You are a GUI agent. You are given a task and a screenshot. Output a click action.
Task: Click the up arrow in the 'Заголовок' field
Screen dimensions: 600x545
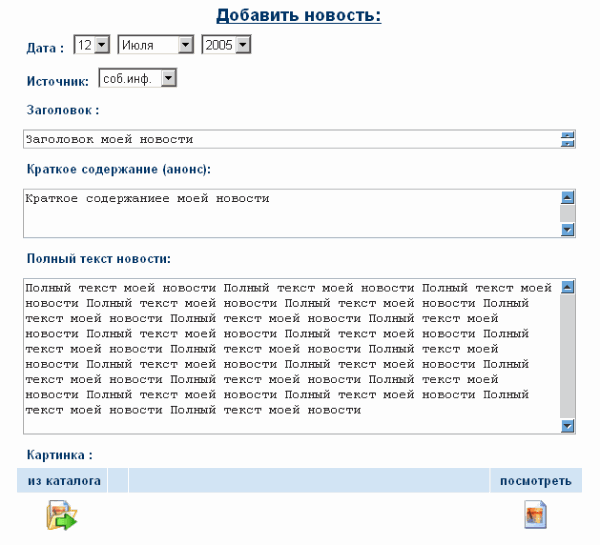click(567, 135)
